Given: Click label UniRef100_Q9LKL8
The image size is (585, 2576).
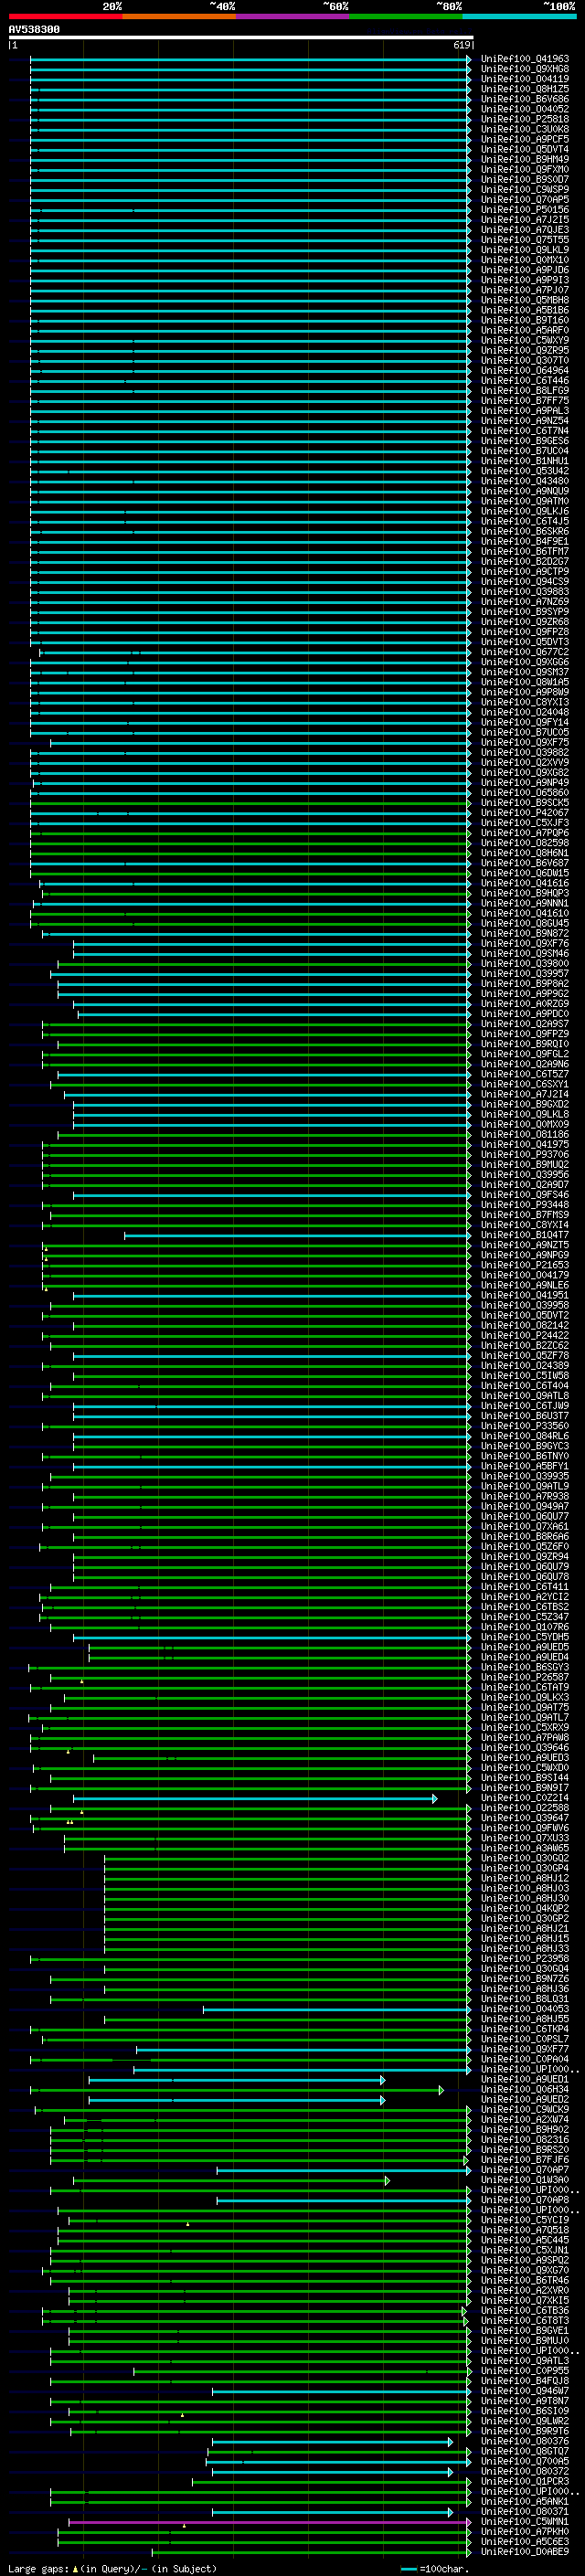Looking at the screenshot, I should 525,1114.
